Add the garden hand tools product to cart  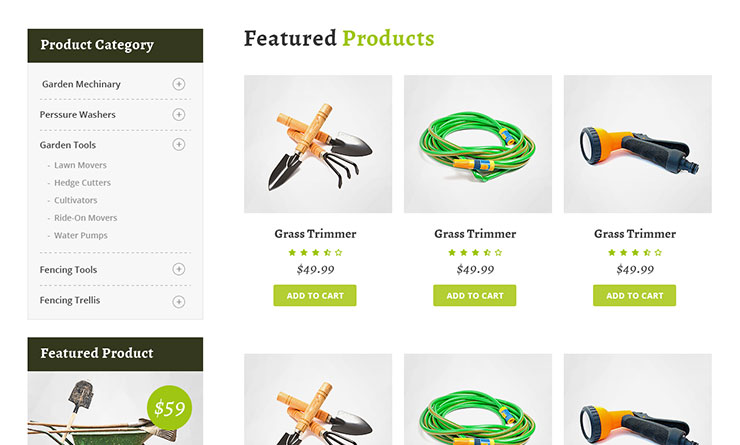pos(315,295)
